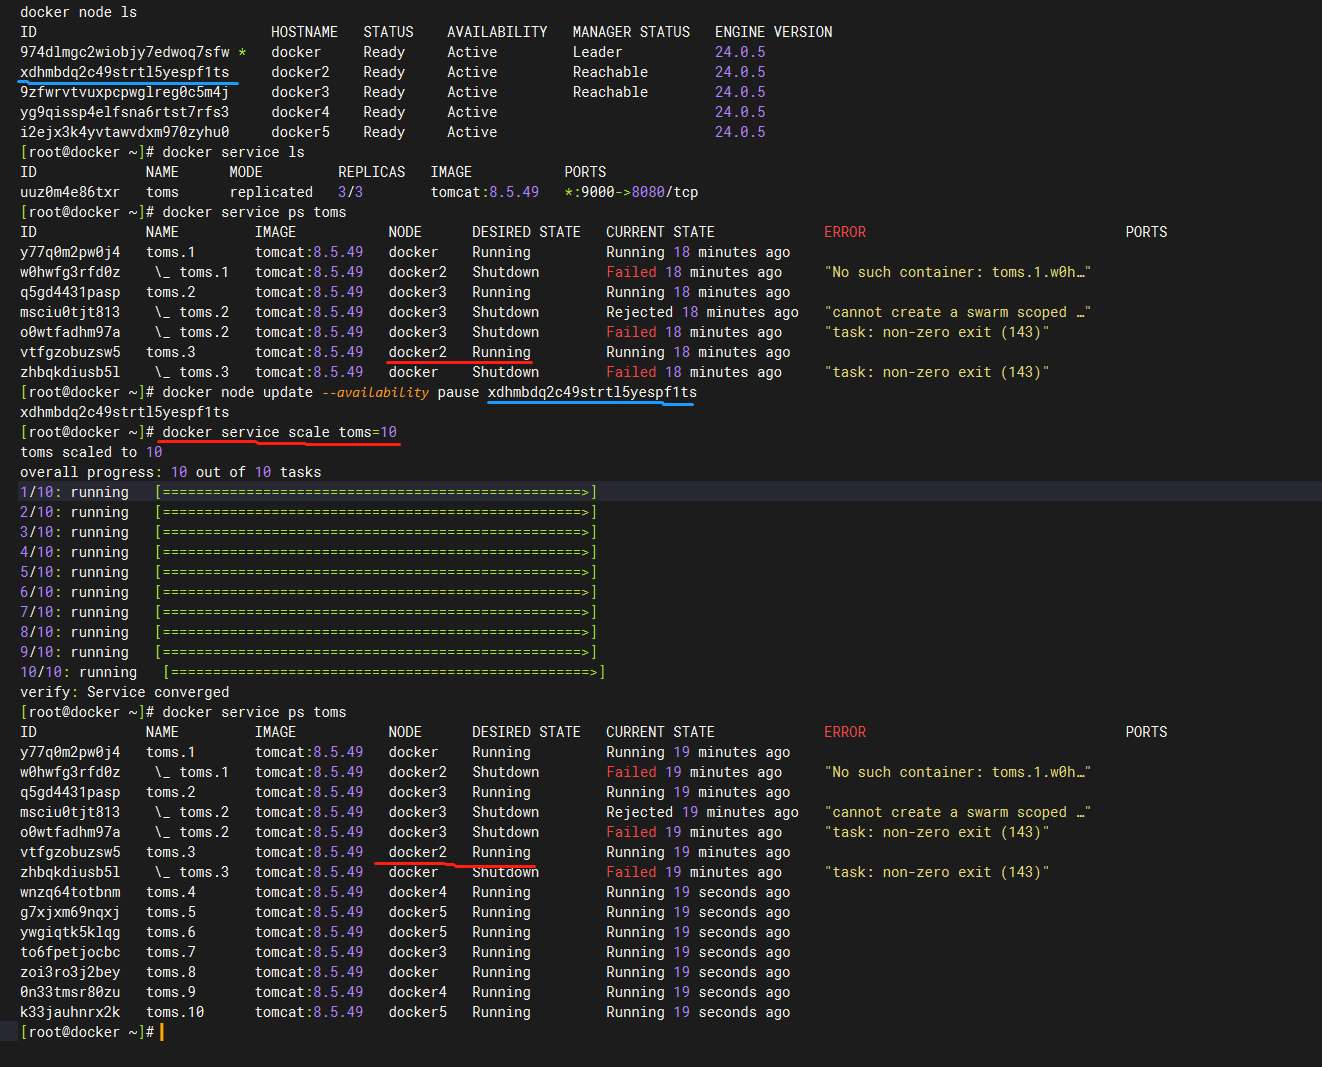The height and width of the screenshot is (1067, 1322).
Task: Click the "replicated" mode value
Action: 271,192
